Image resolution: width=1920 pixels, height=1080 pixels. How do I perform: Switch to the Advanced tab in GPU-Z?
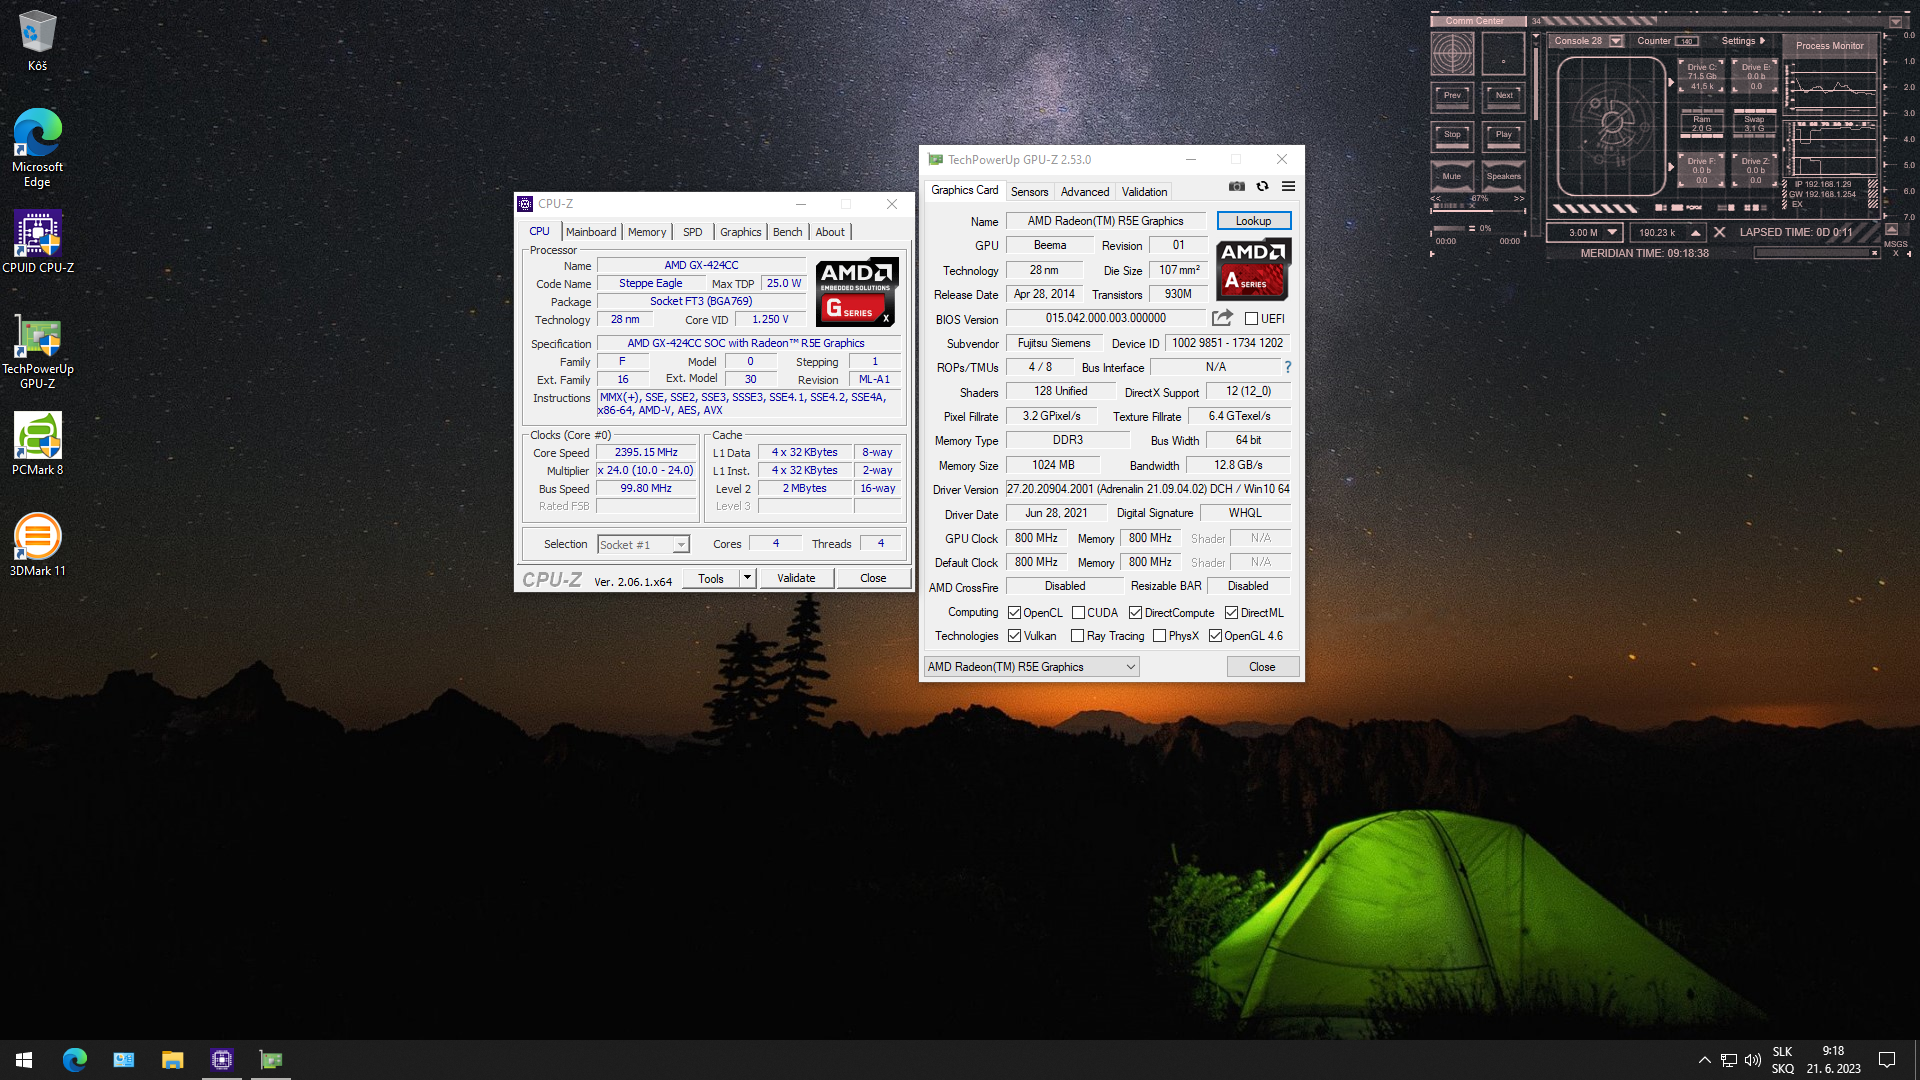point(1085,192)
